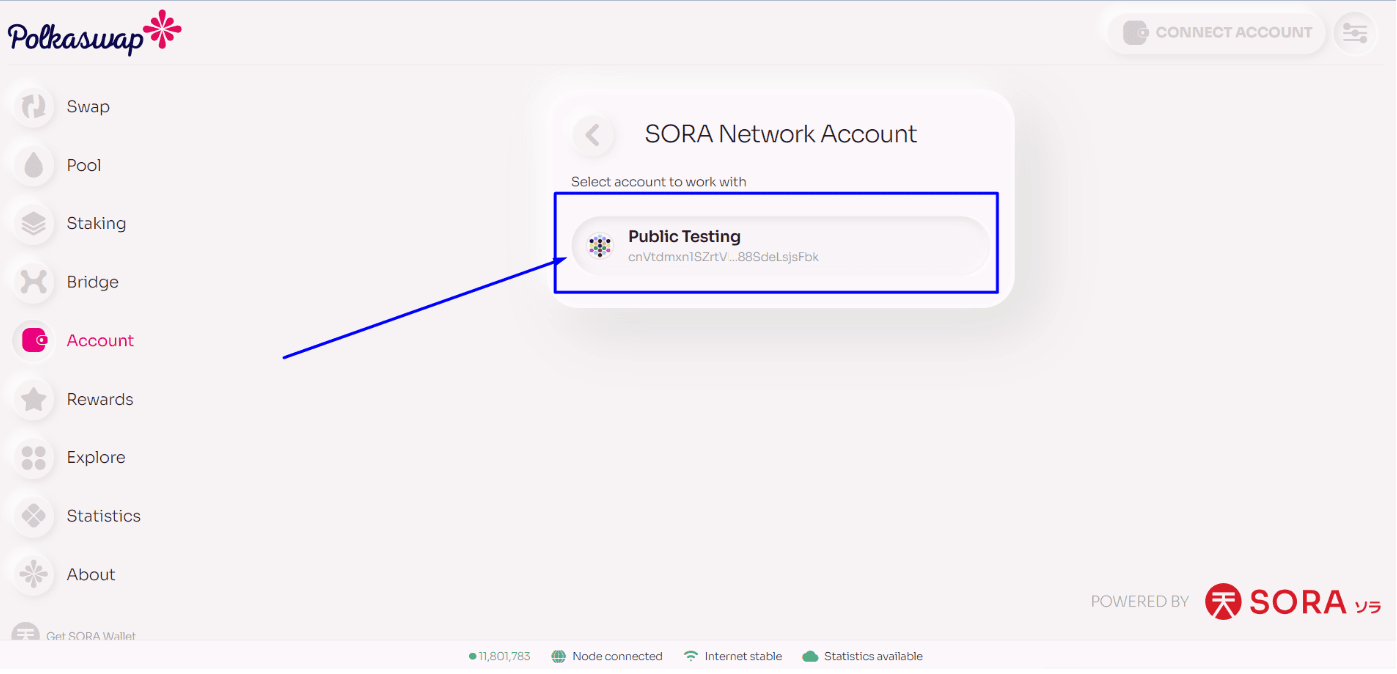This screenshot has height=674, width=1397.
Task: Click the Get SORA Wallet link
Action: pos(90,636)
